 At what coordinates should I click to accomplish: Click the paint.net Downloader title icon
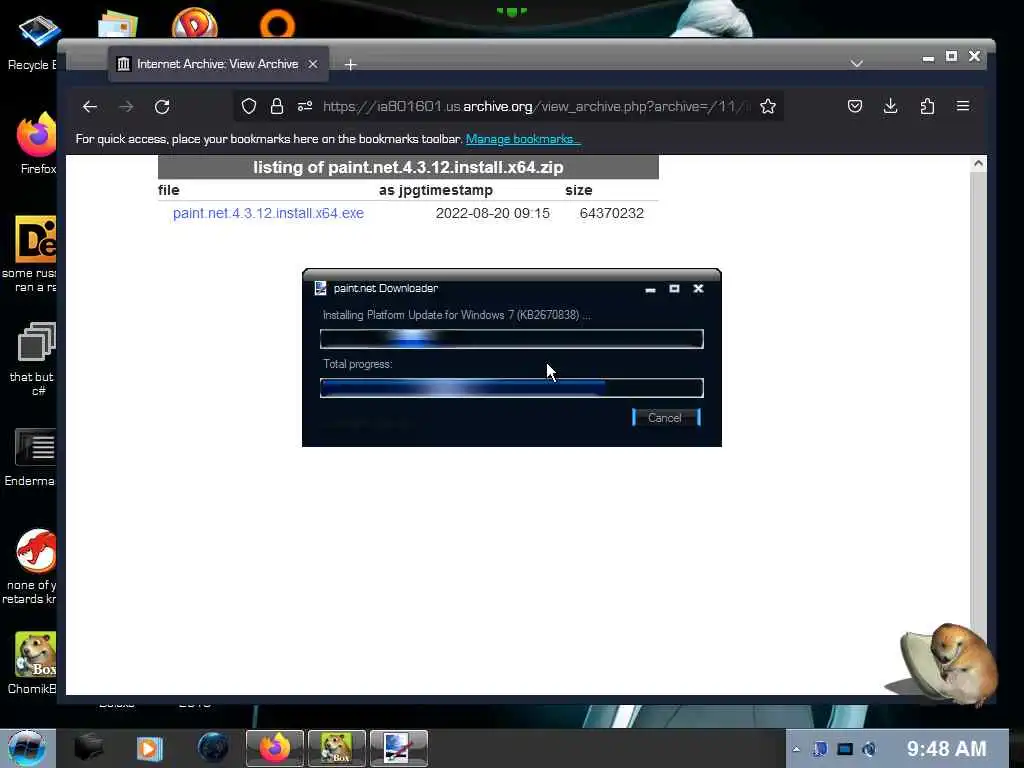tap(320, 288)
